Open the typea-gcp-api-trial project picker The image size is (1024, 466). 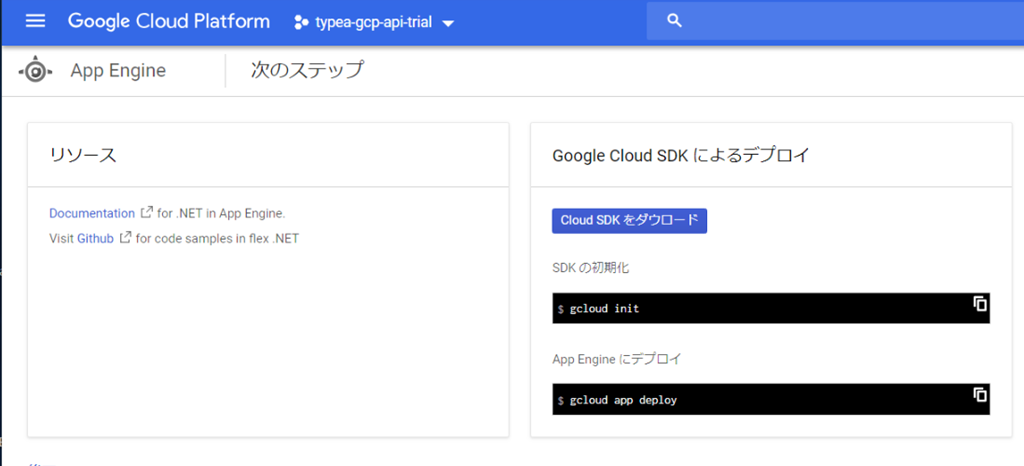[x=373, y=22]
